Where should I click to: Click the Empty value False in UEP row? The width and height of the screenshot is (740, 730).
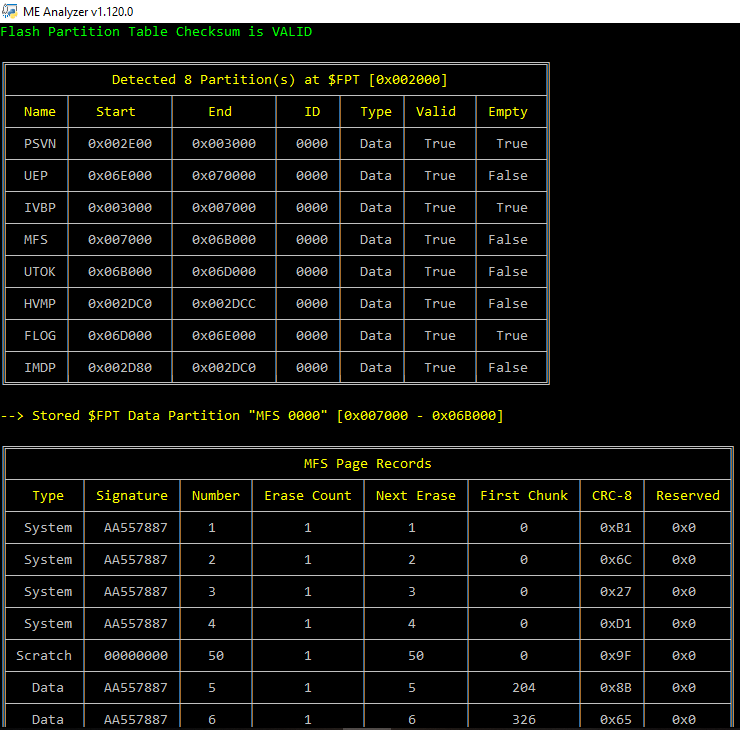(x=508, y=176)
